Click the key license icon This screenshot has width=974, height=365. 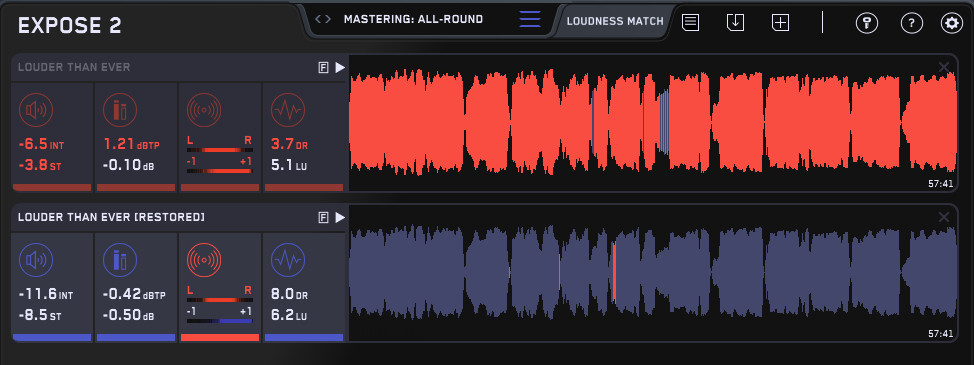867,24
